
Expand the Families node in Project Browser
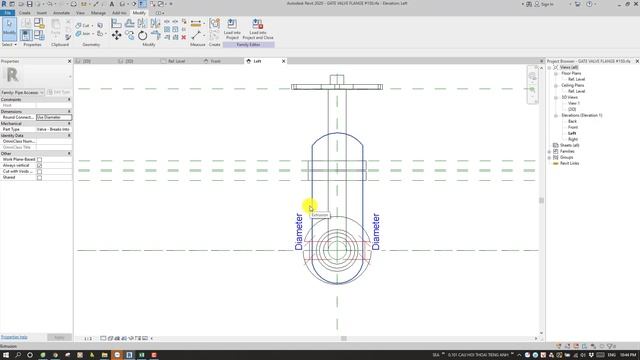click(549, 151)
